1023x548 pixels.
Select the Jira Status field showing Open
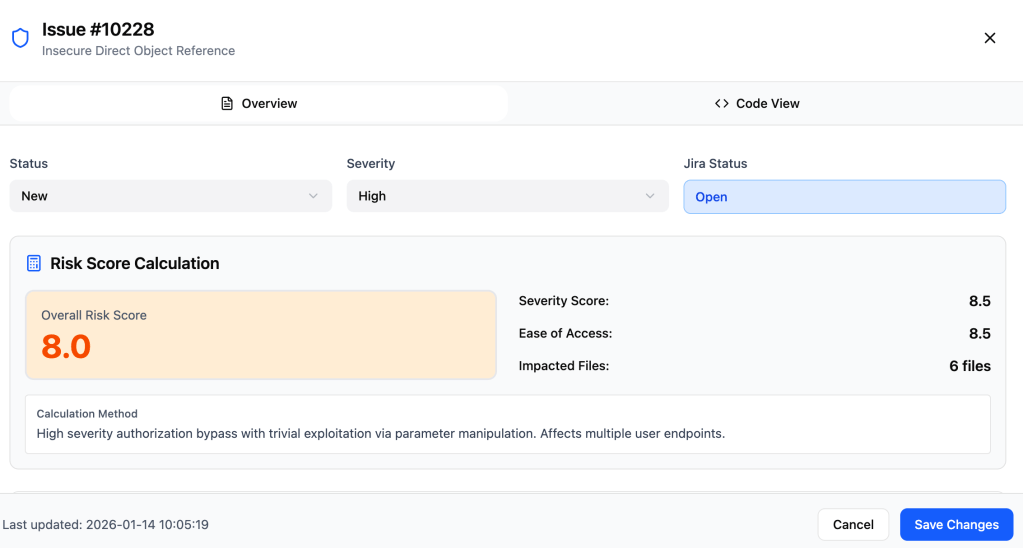coord(844,197)
